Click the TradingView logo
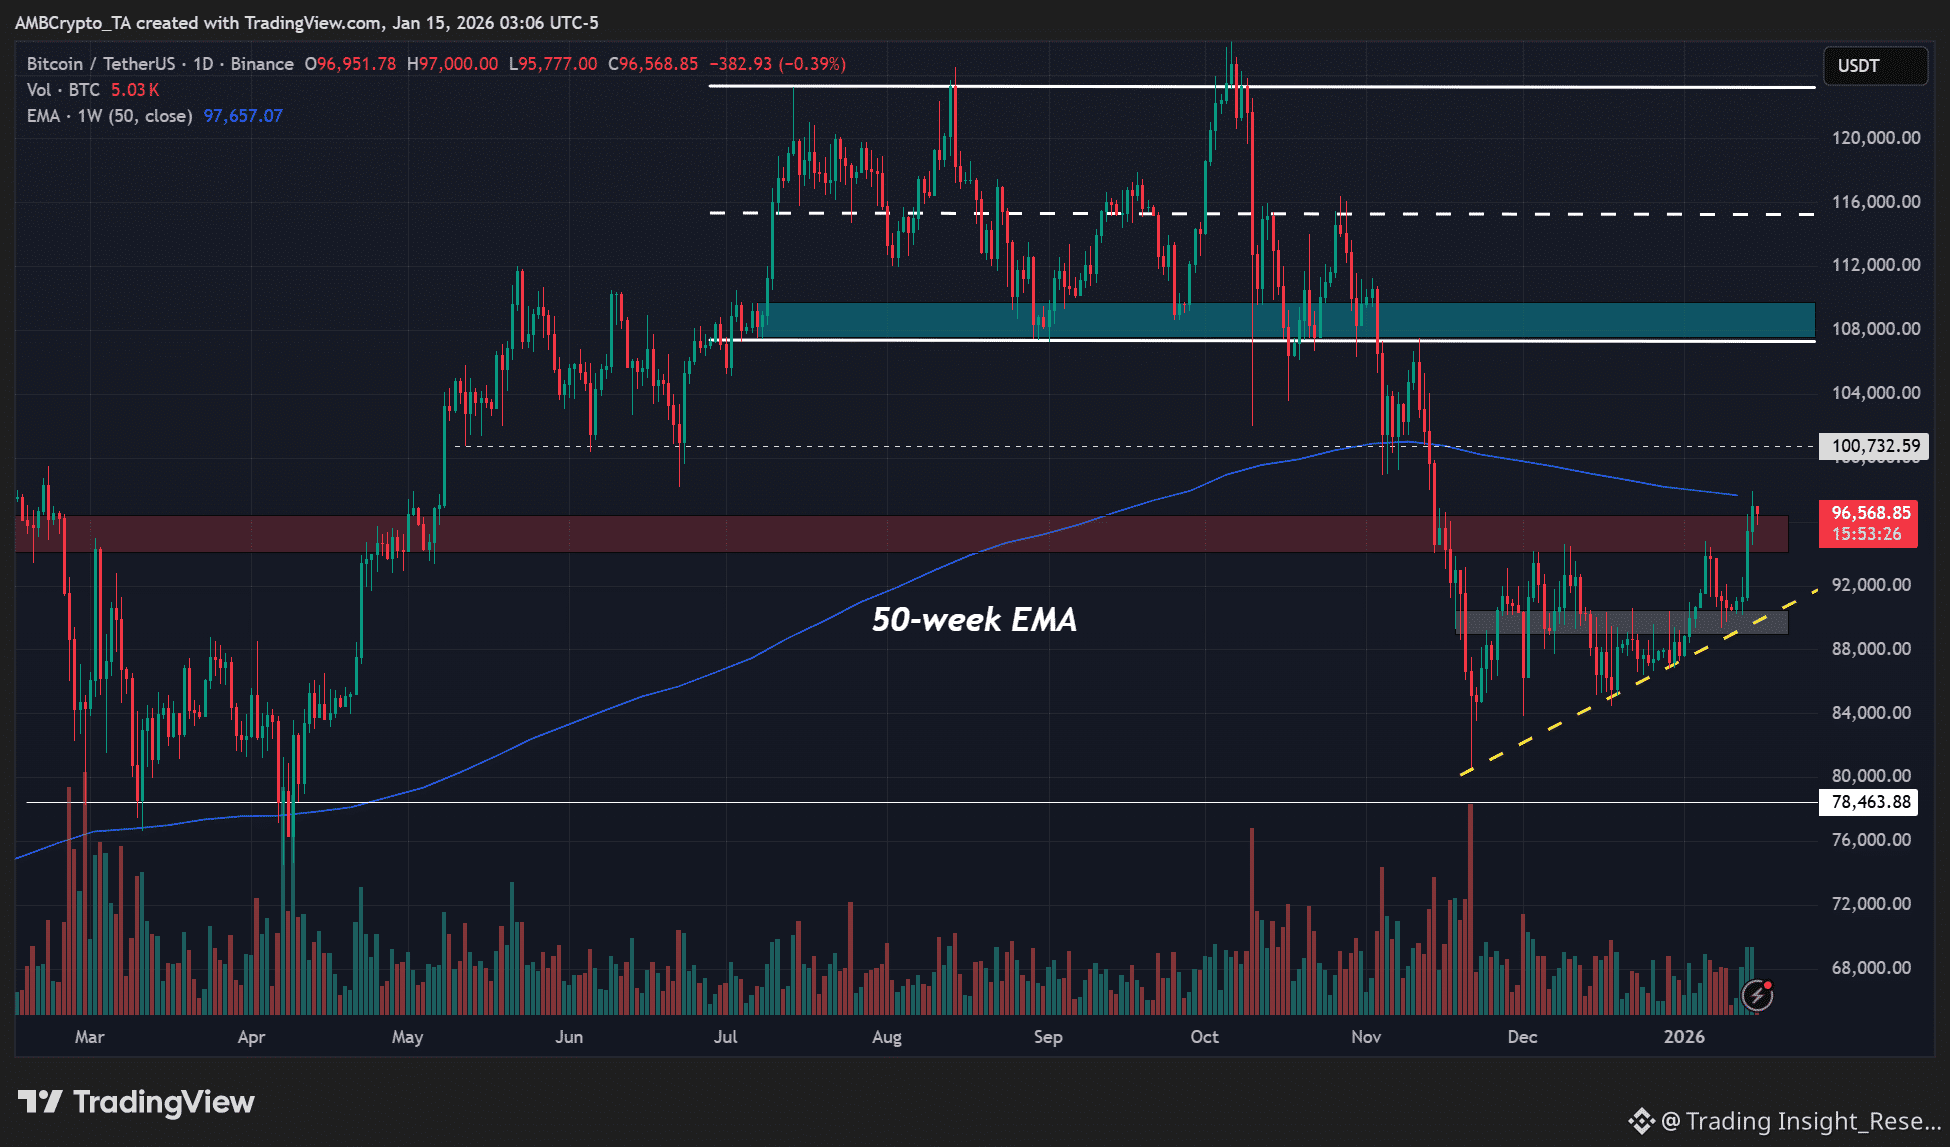The width and height of the screenshot is (1950, 1147). point(136,1102)
